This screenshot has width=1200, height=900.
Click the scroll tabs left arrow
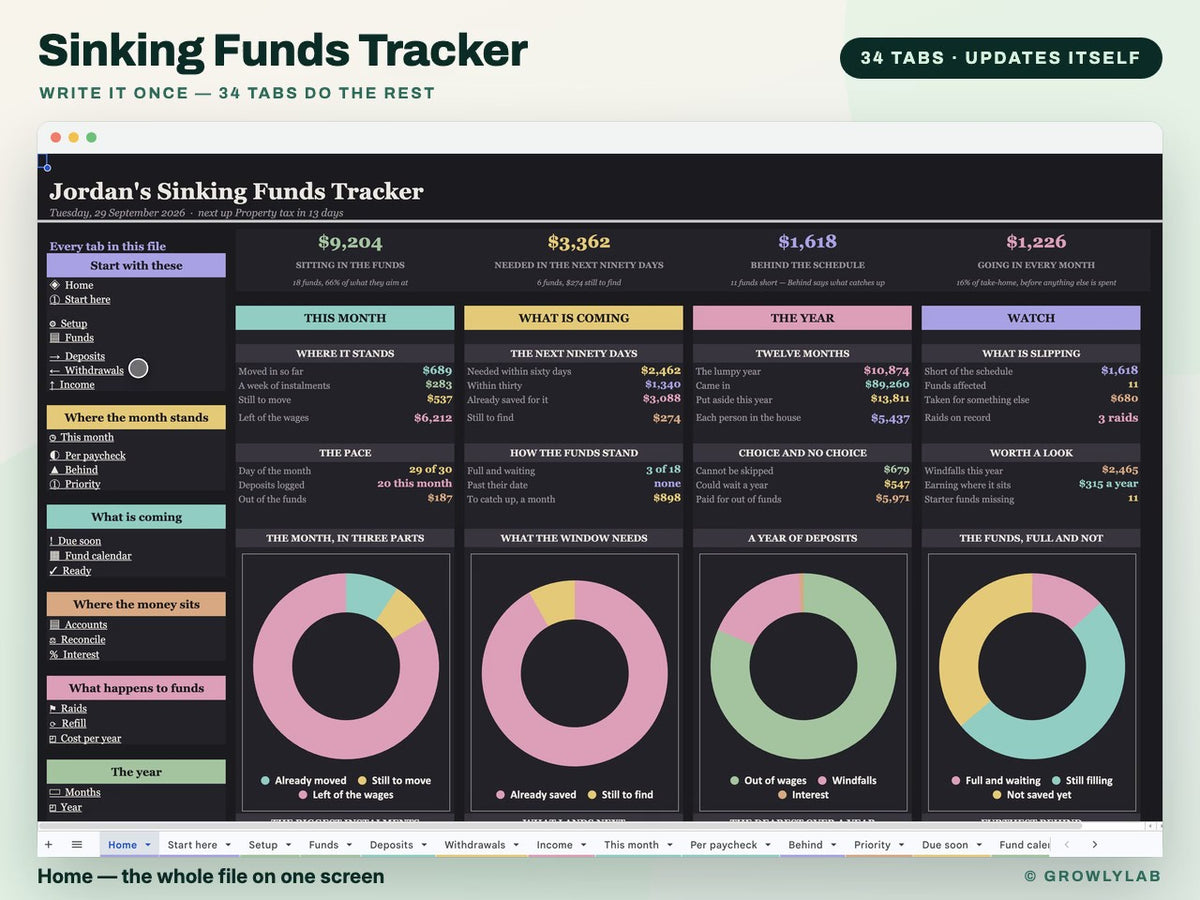(1067, 845)
